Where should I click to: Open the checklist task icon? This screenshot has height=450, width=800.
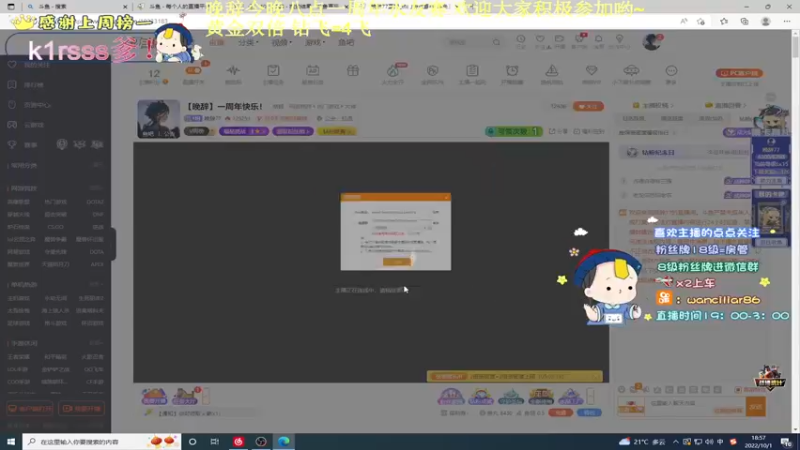coord(273,70)
